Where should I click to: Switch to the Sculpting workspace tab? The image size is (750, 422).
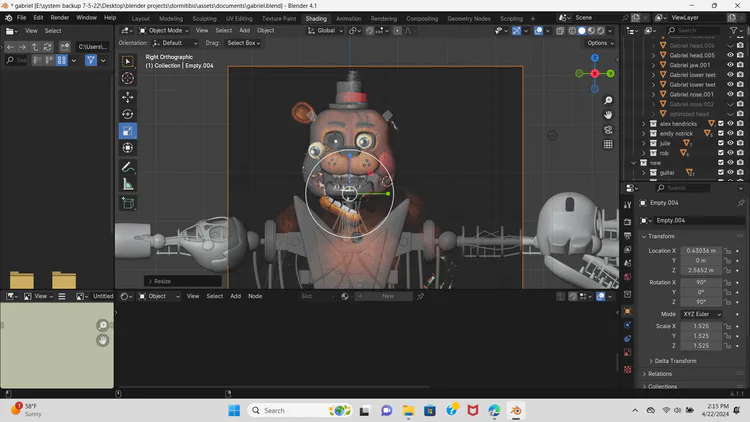[x=204, y=19]
